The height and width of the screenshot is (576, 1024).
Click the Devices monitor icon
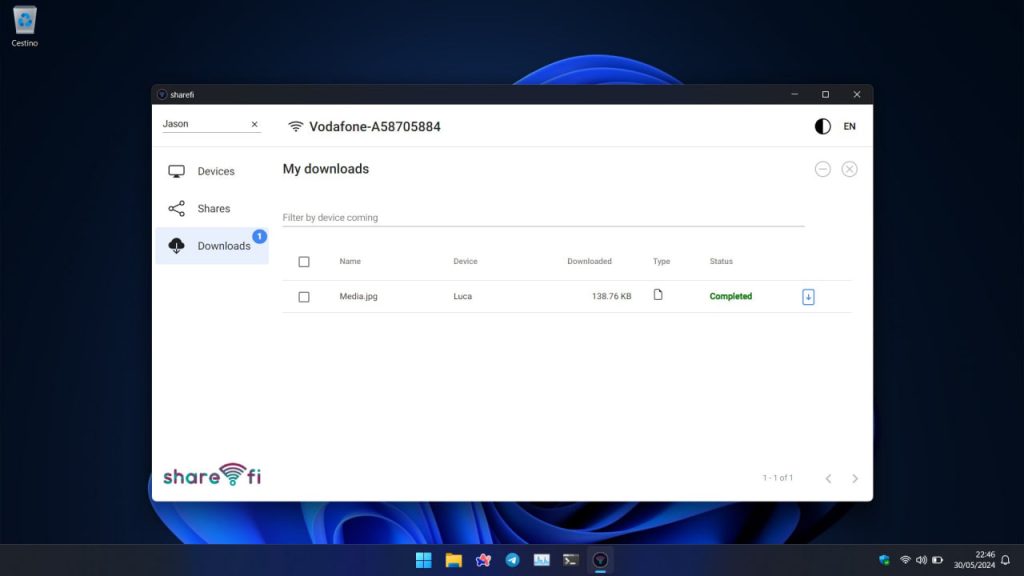pyautogui.click(x=176, y=171)
